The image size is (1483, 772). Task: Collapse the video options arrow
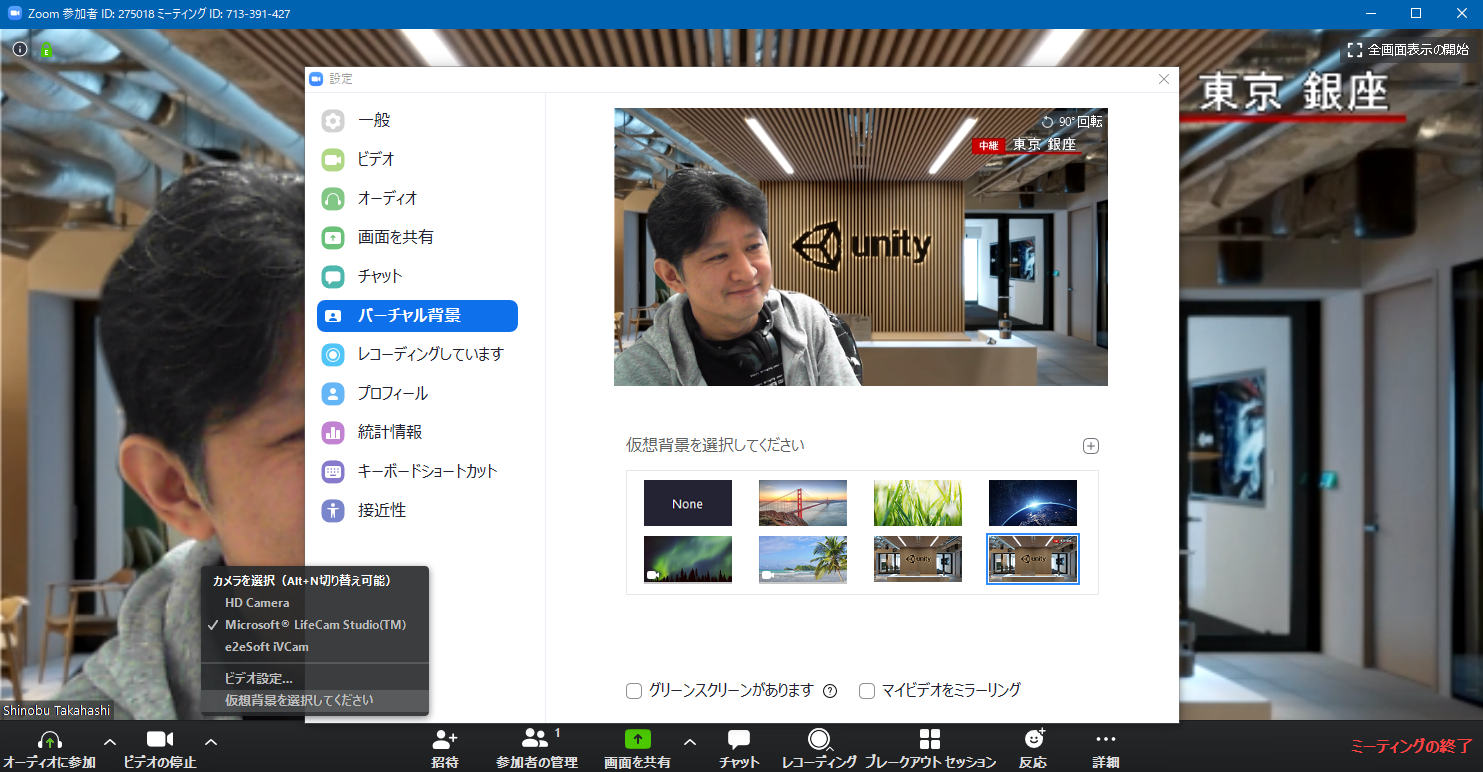211,741
